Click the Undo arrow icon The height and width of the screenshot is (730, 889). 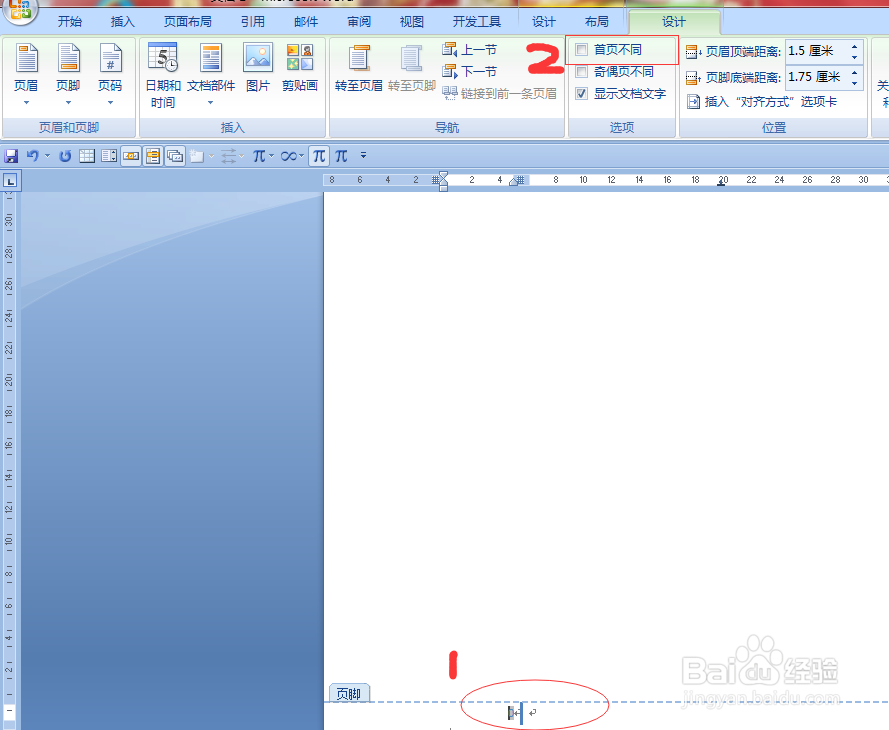pos(32,156)
